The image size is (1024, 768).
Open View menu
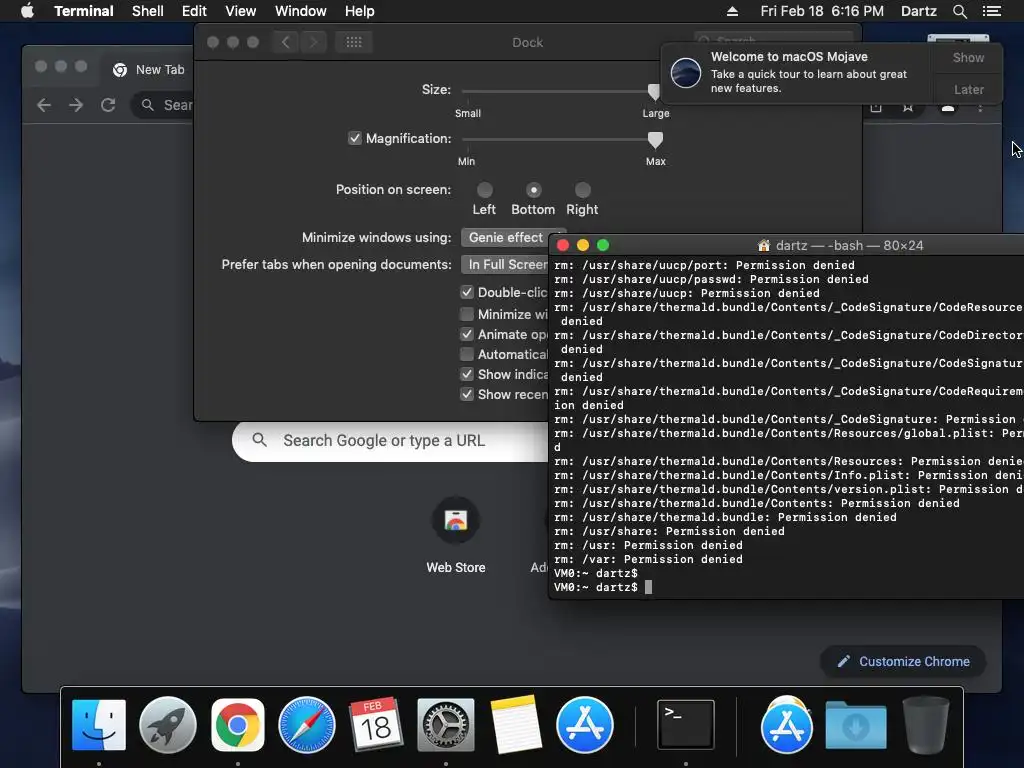pyautogui.click(x=240, y=11)
